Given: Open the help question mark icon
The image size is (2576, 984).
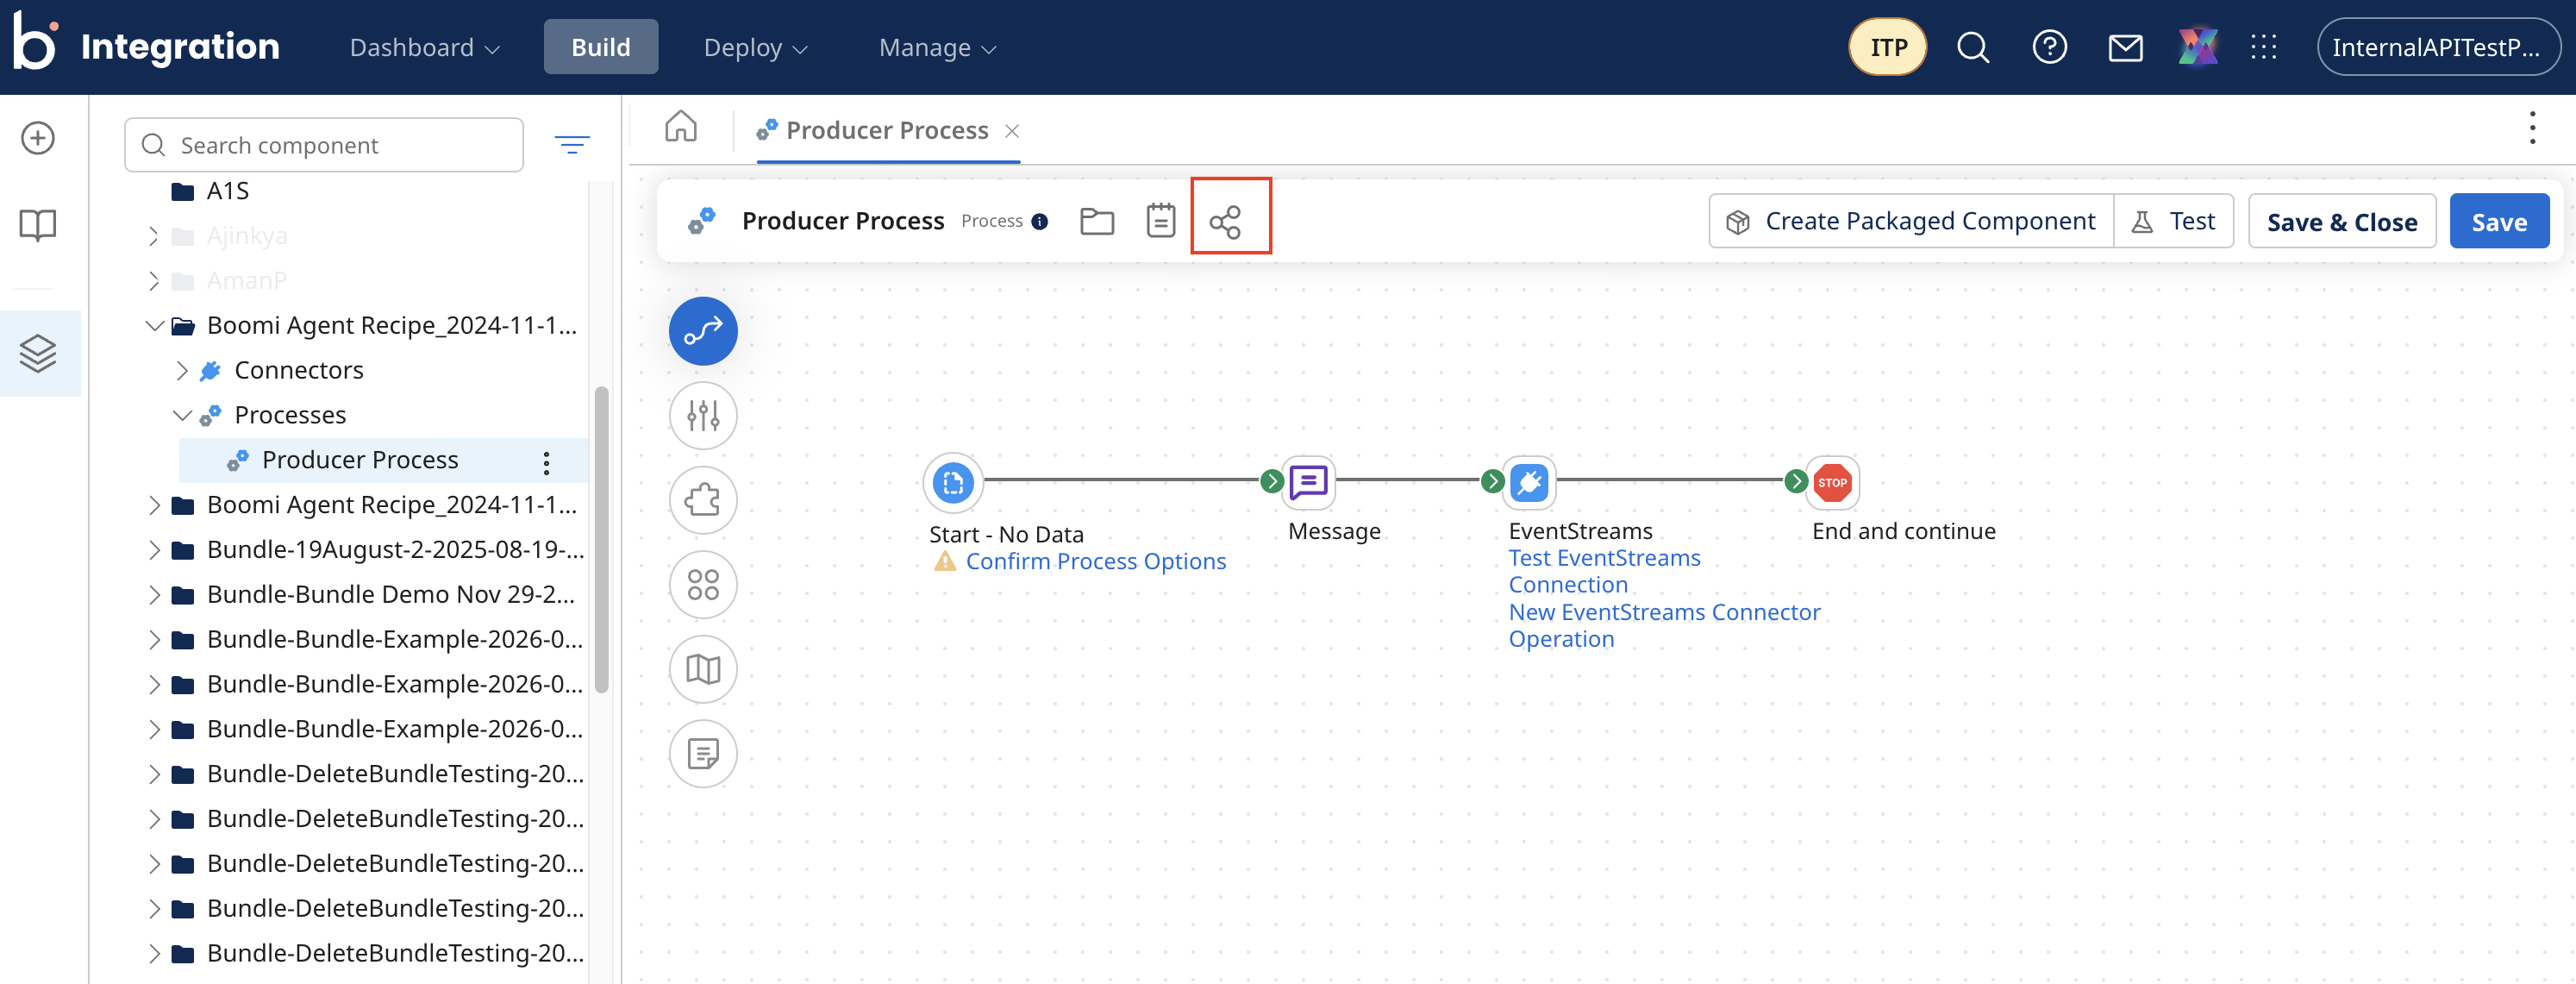Looking at the screenshot, I should pyautogui.click(x=2049, y=47).
